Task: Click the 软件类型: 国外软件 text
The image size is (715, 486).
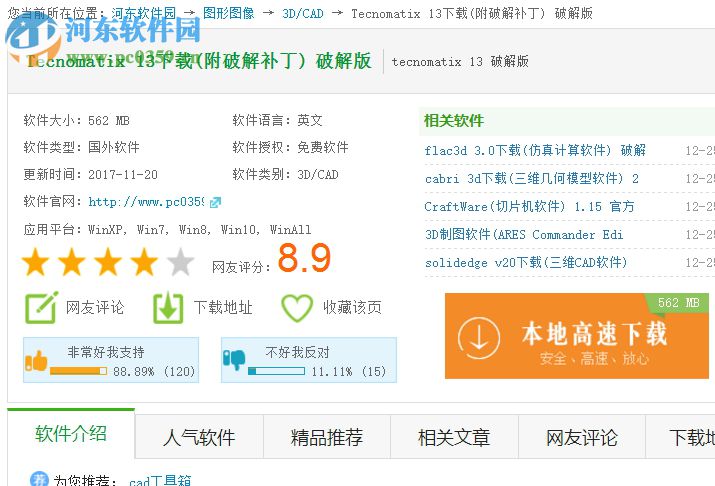Action: (81, 147)
